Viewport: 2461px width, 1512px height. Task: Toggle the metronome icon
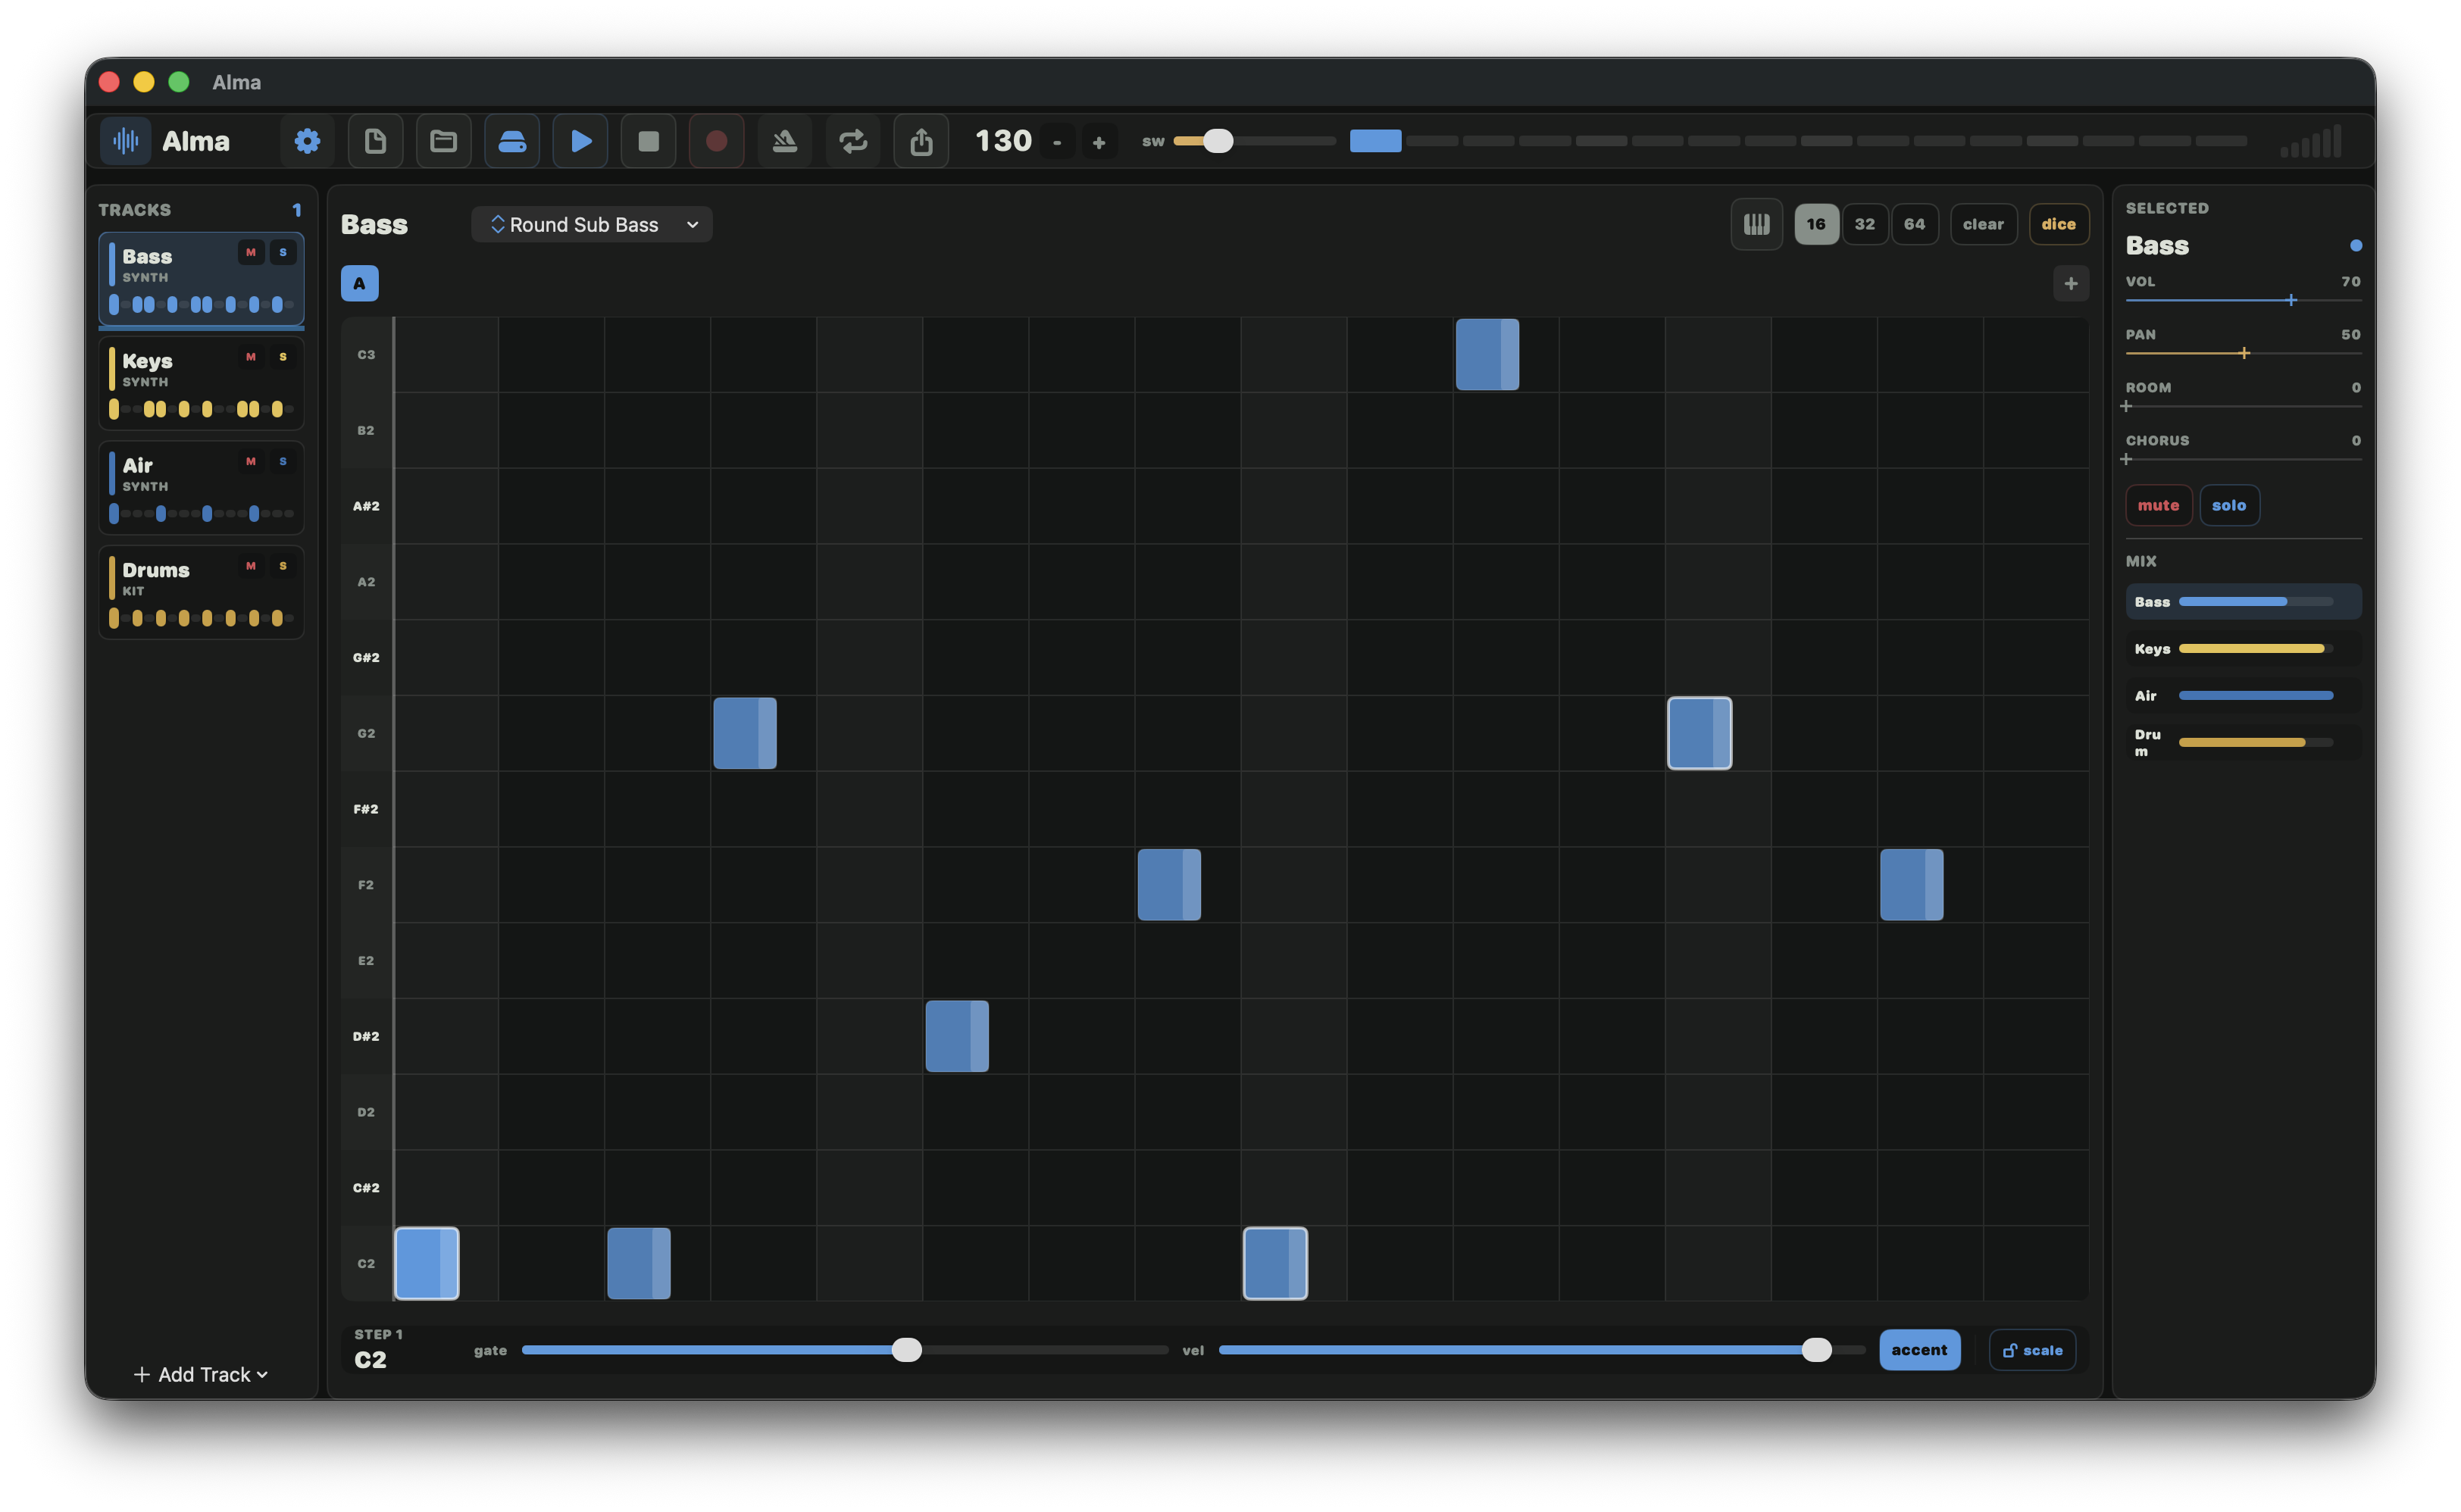(x=784, y=141)
